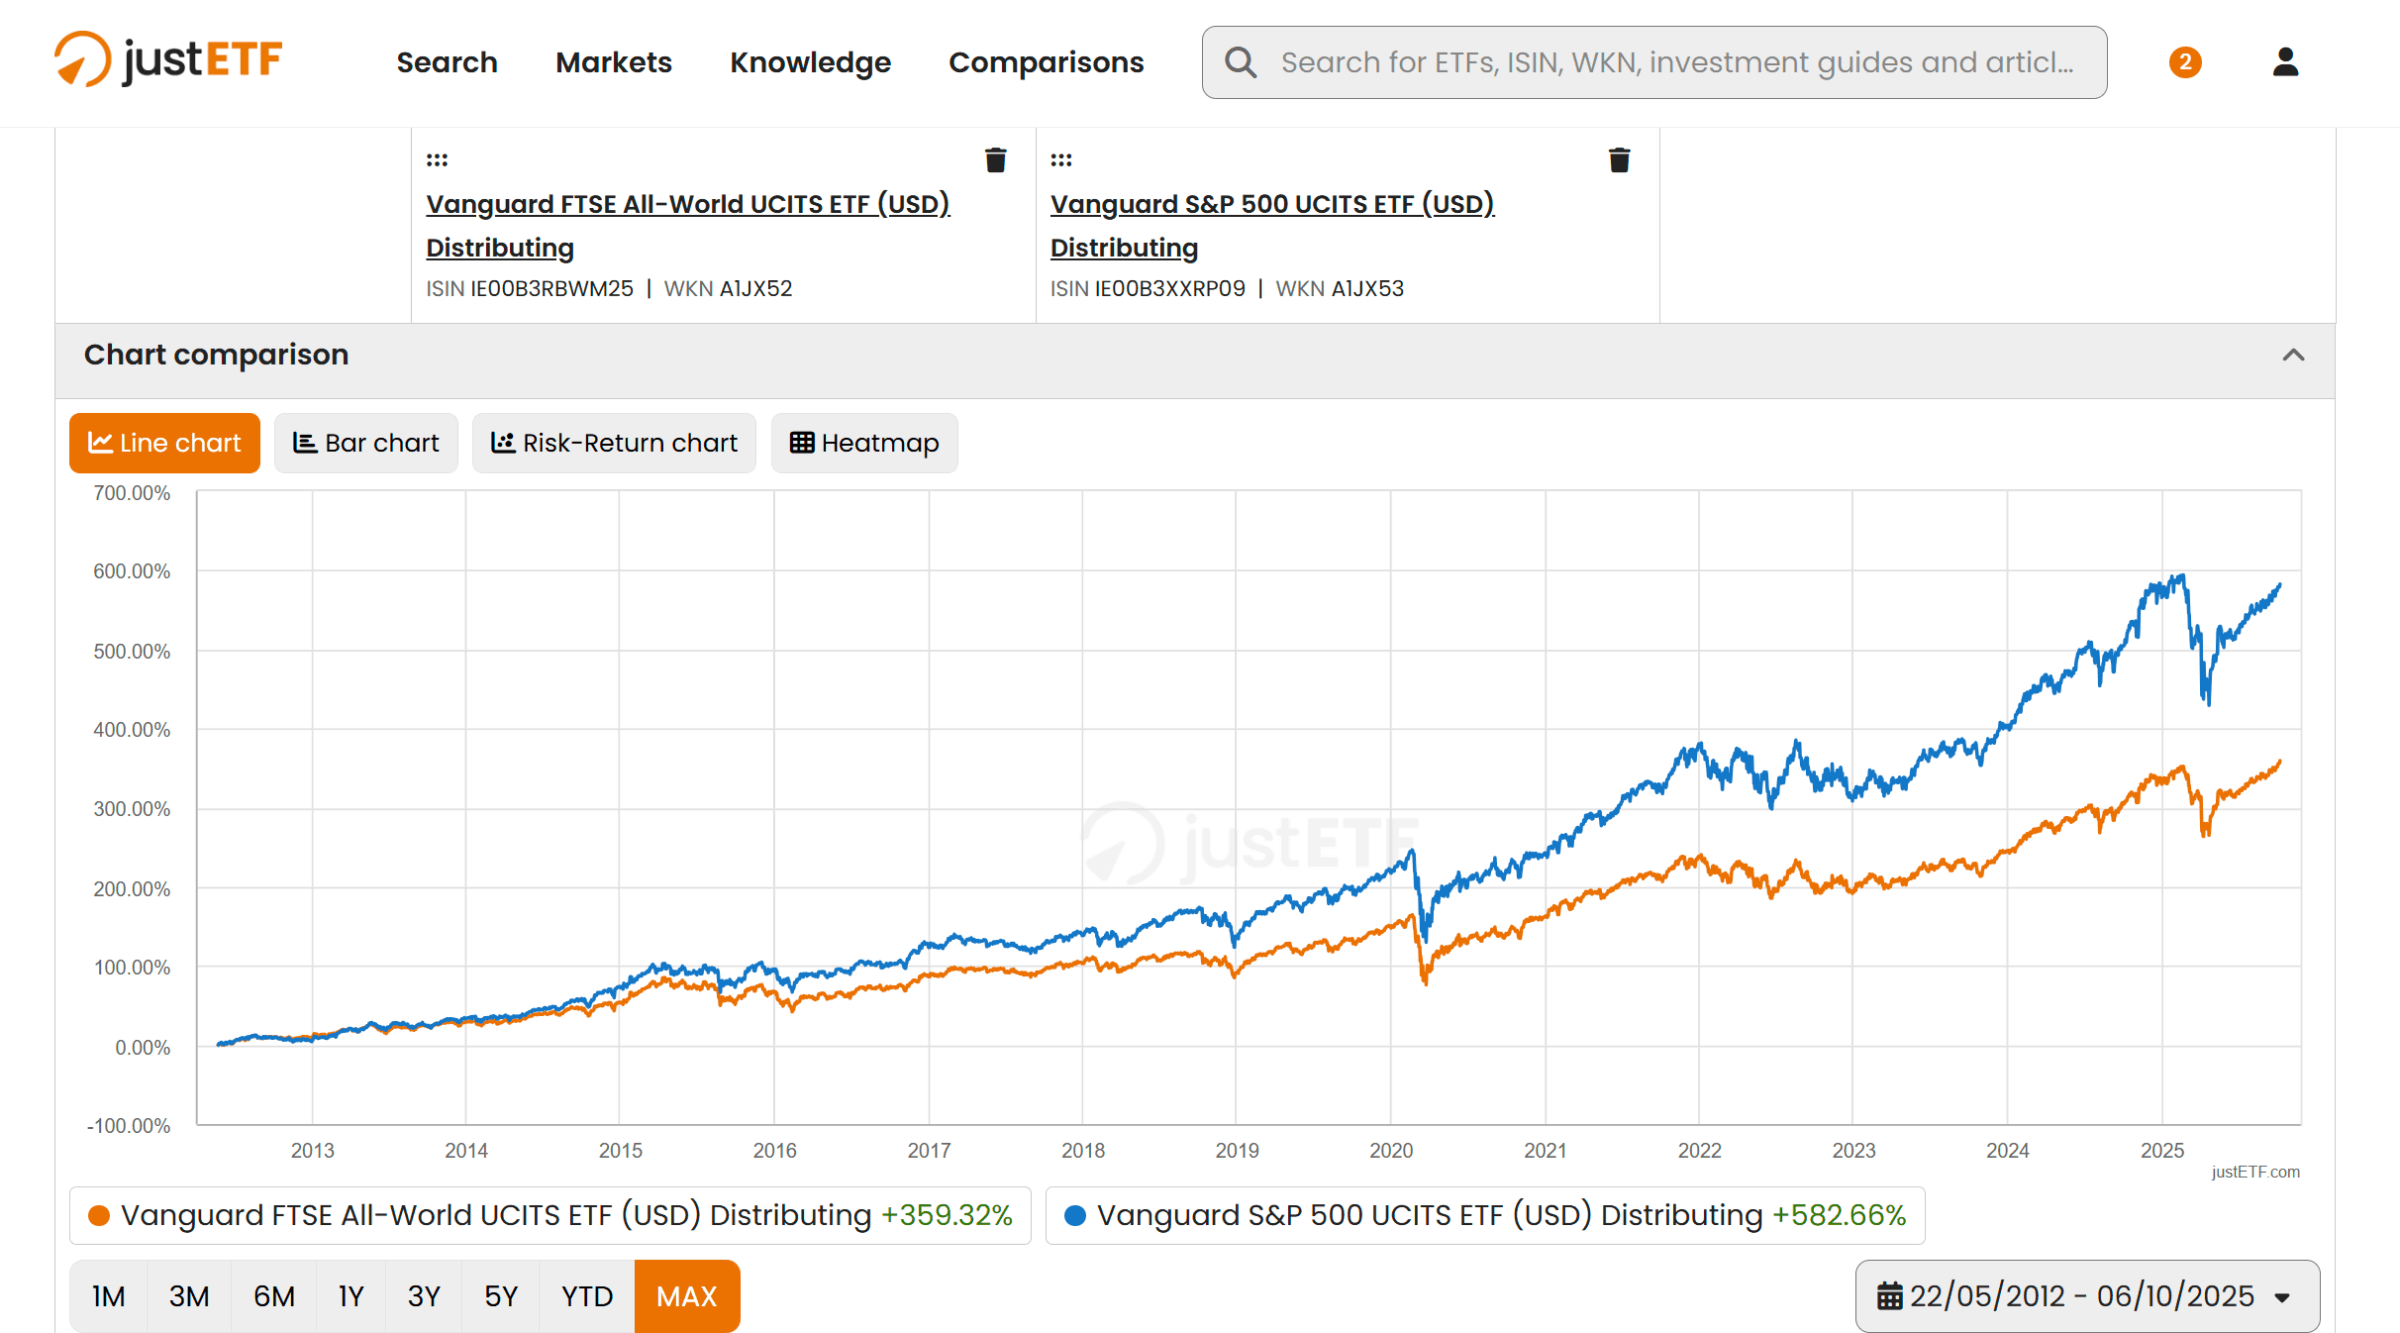Click the orange notification badge

[2184, 62]
